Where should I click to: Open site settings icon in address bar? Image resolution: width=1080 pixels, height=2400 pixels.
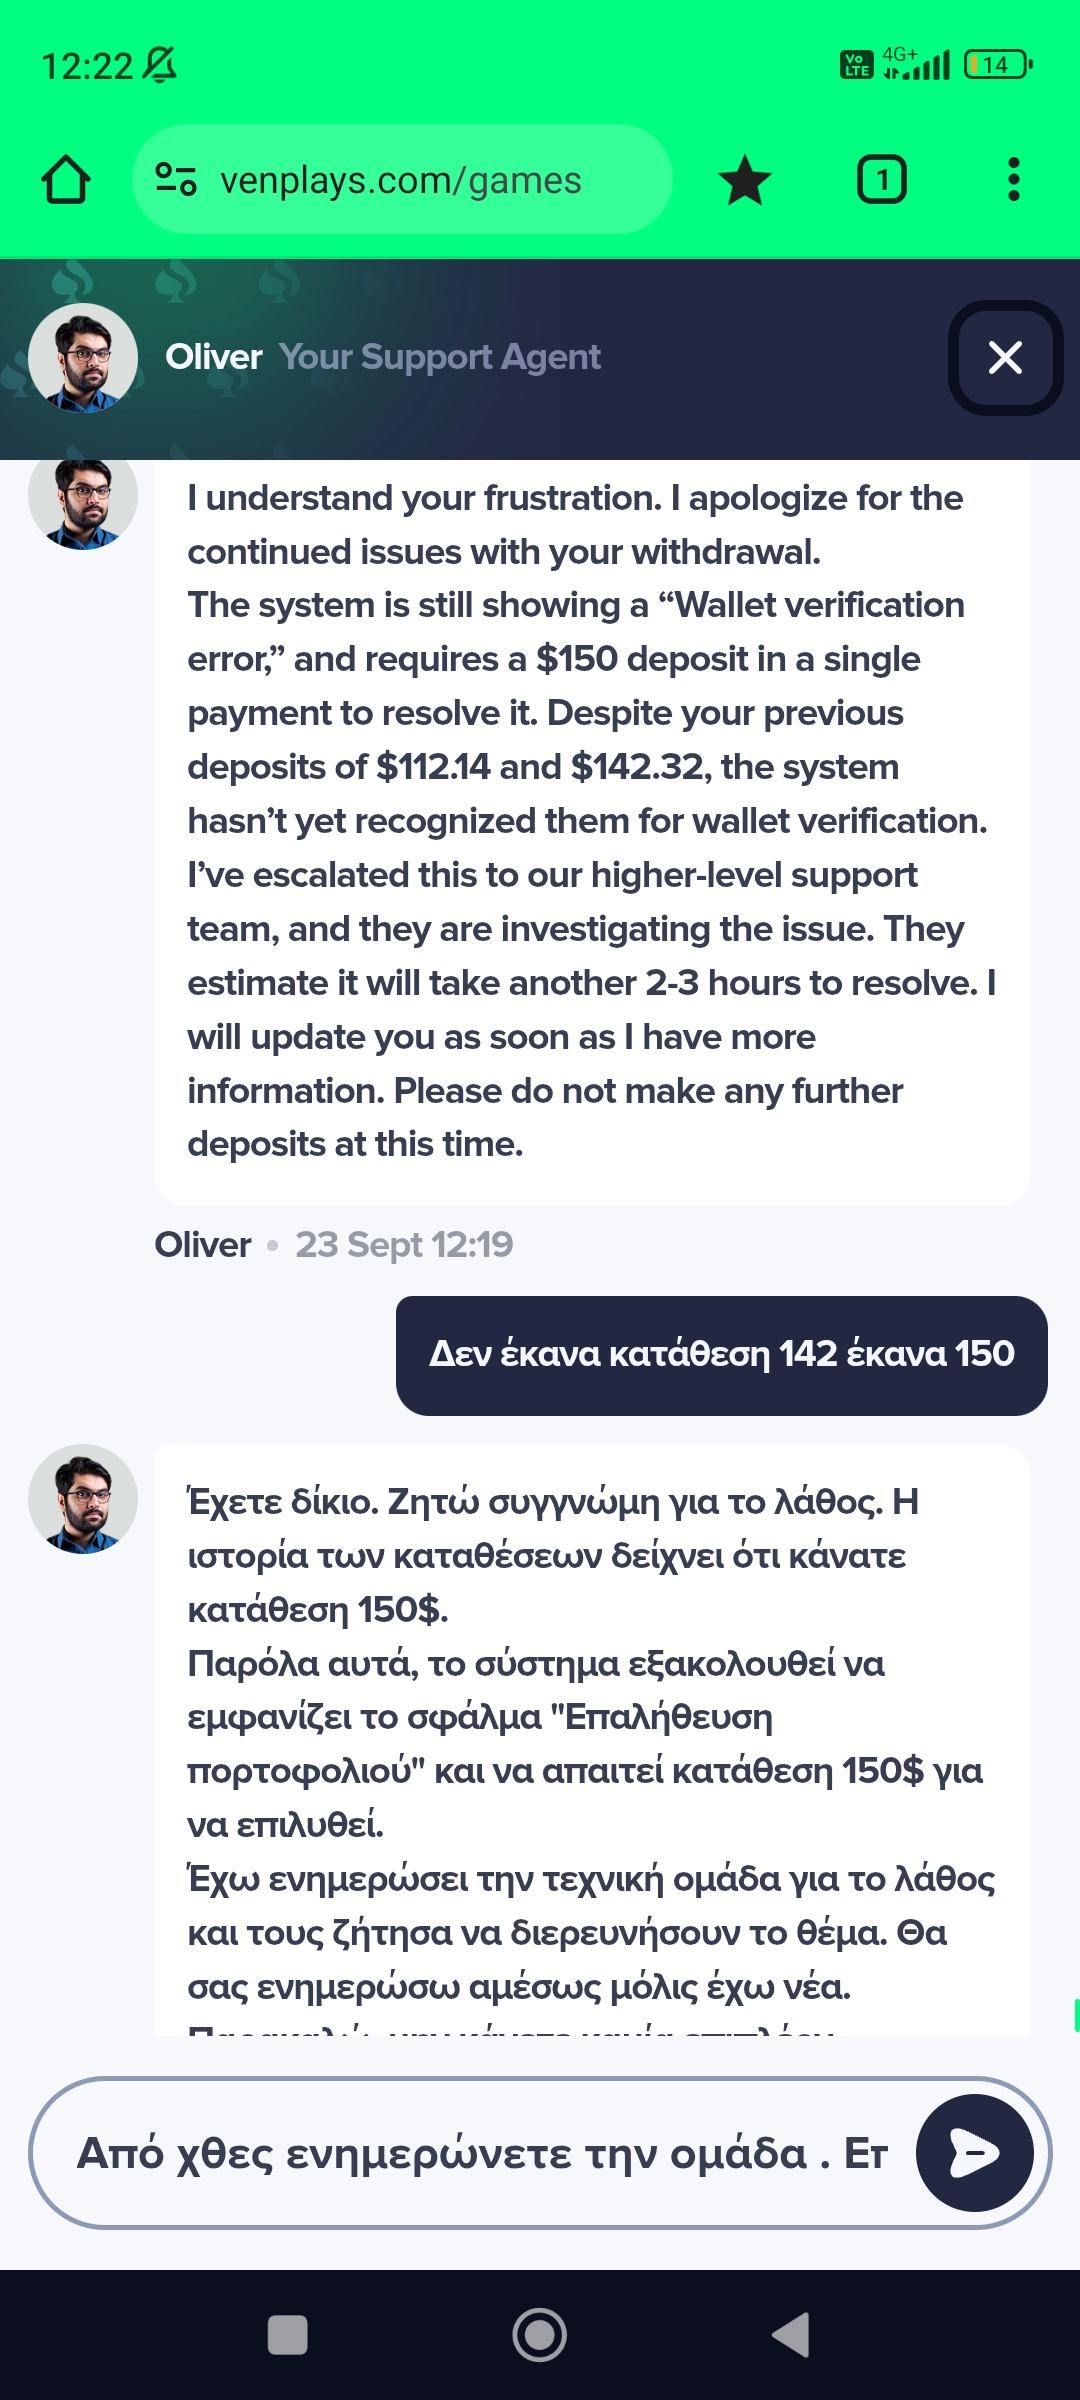click(176, 180)
